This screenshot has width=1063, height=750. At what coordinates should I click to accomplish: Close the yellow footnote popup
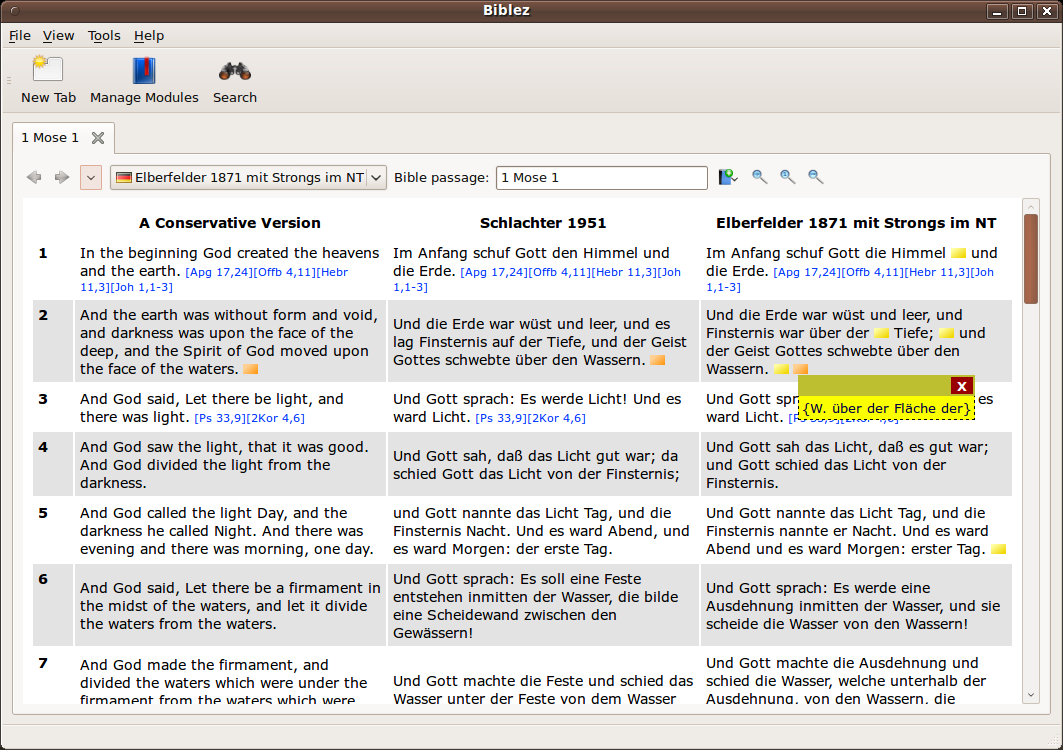(x=961, y=386)
